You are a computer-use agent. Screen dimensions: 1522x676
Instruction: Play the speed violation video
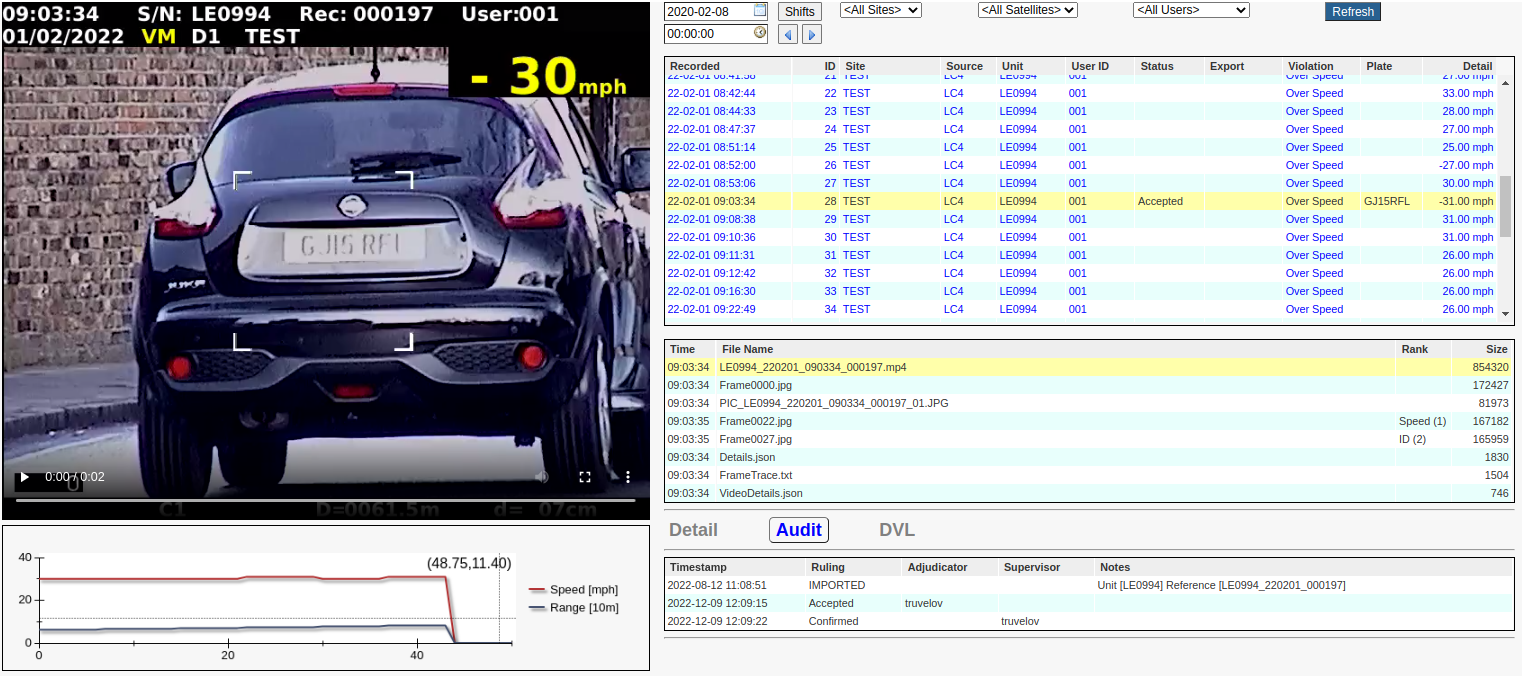(x=25, y=477)
